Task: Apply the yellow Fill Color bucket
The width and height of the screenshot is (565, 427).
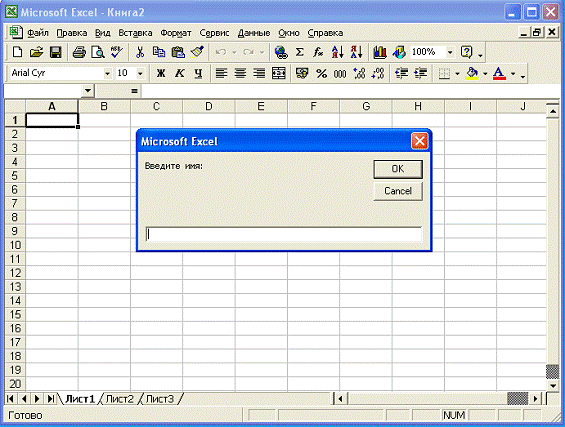Action: pos(472,74)
